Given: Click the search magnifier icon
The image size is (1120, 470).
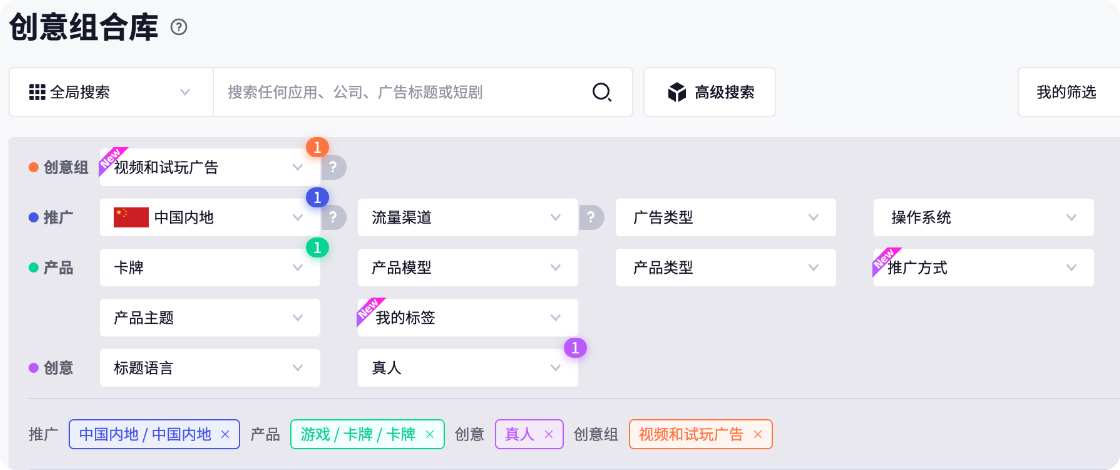Looking at the screenshot, I should [601, 92].
